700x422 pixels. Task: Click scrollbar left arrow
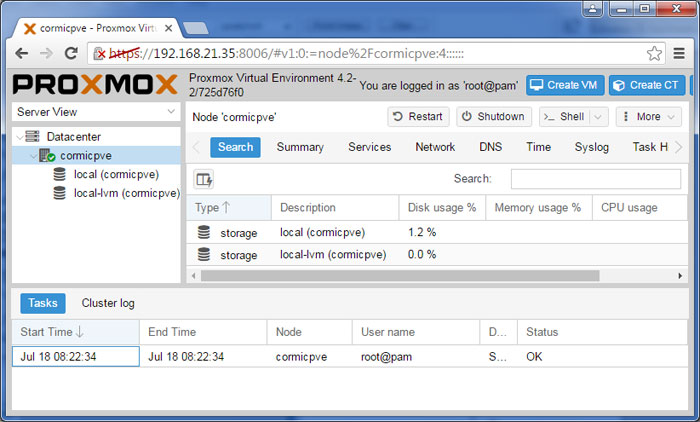click(193, 276)
